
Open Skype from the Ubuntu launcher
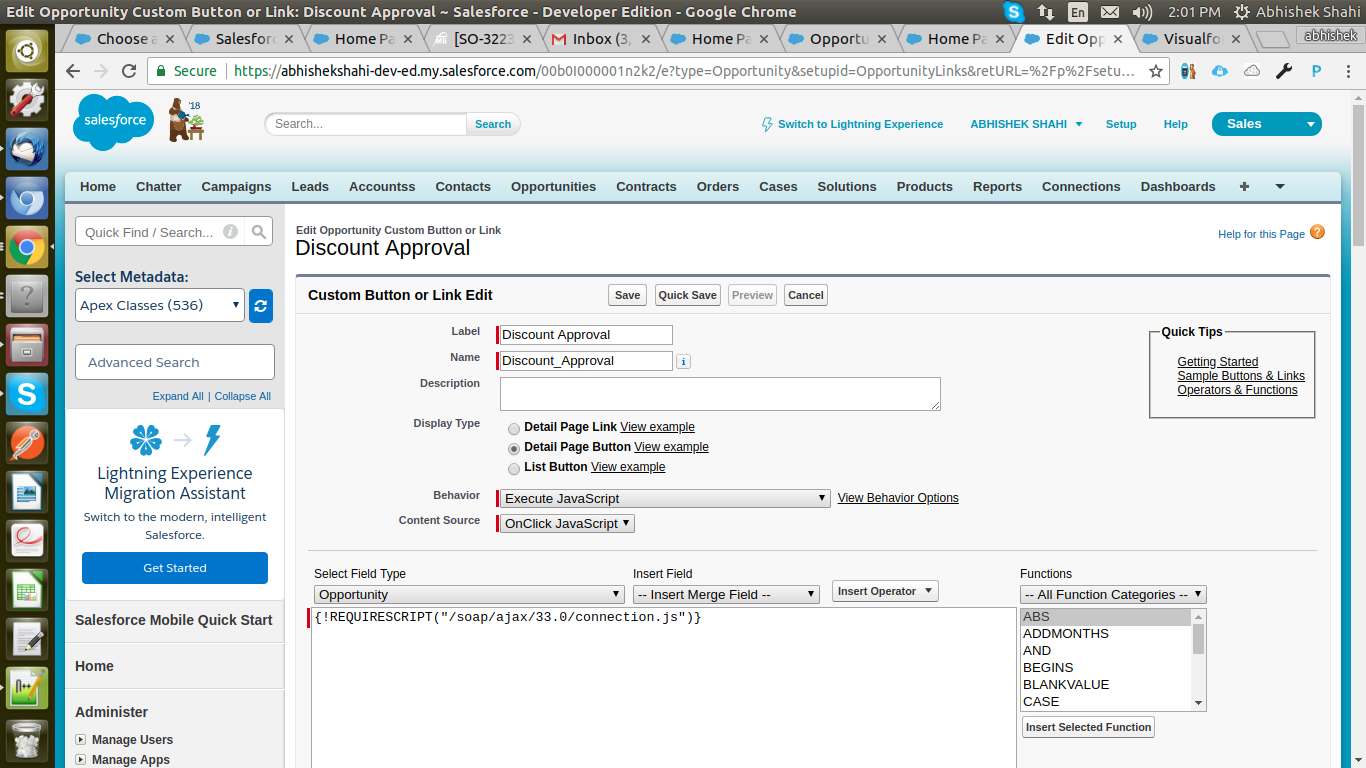[26, 394]
